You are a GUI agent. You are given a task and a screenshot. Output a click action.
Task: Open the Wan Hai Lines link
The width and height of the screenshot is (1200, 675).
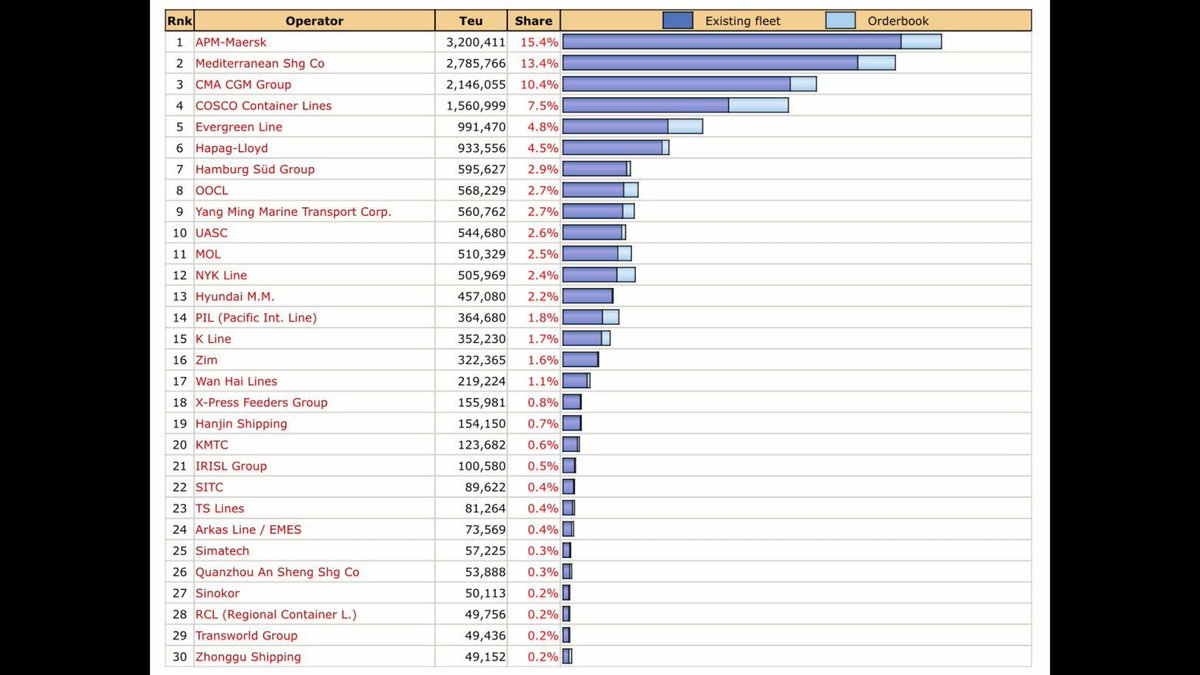tap(236, 381)
